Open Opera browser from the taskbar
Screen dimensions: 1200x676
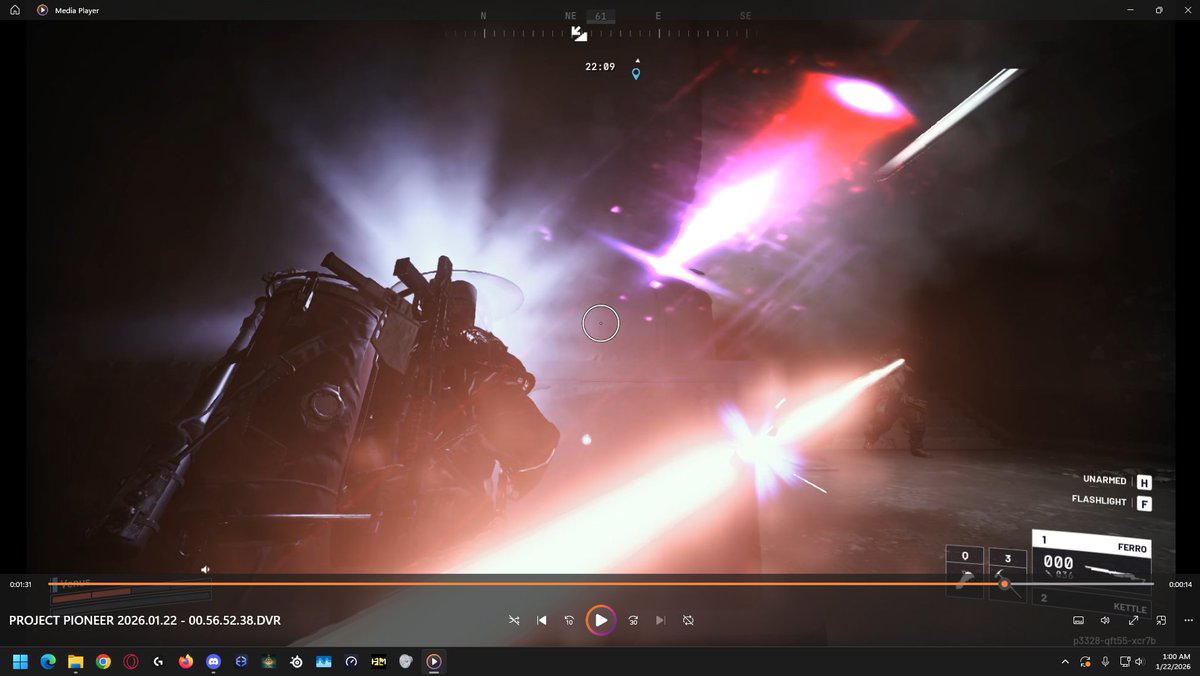point(130,661)
